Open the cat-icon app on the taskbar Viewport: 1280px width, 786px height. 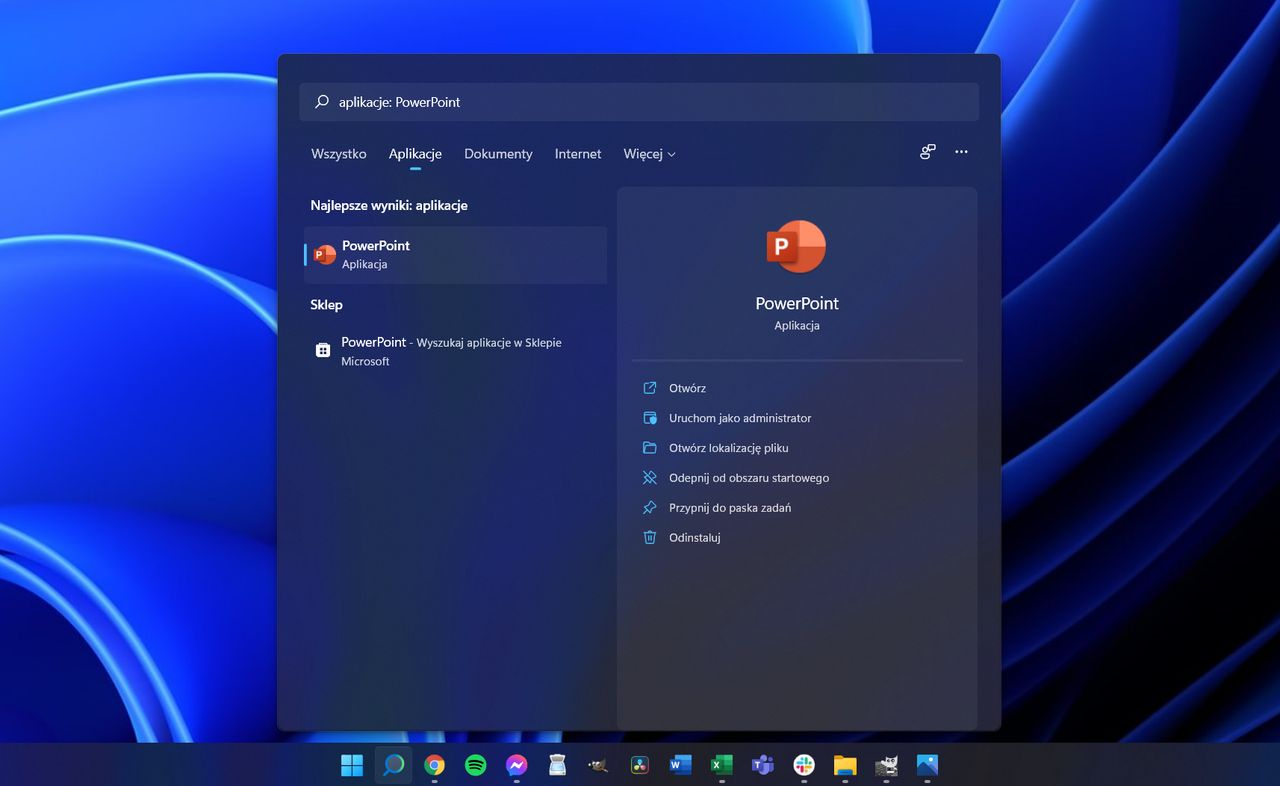[x=886, y=765]
